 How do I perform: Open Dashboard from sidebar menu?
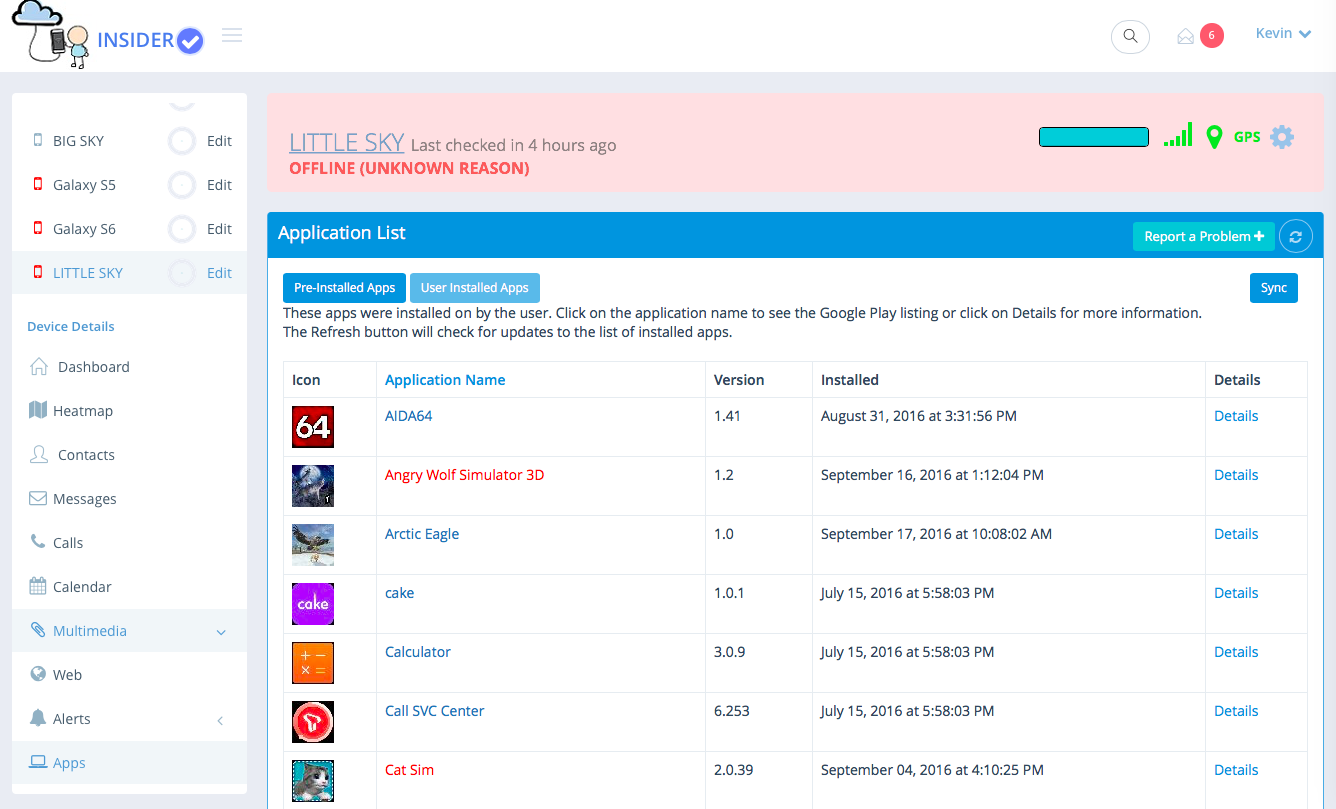pyautogui.click(x=94, y=367)
